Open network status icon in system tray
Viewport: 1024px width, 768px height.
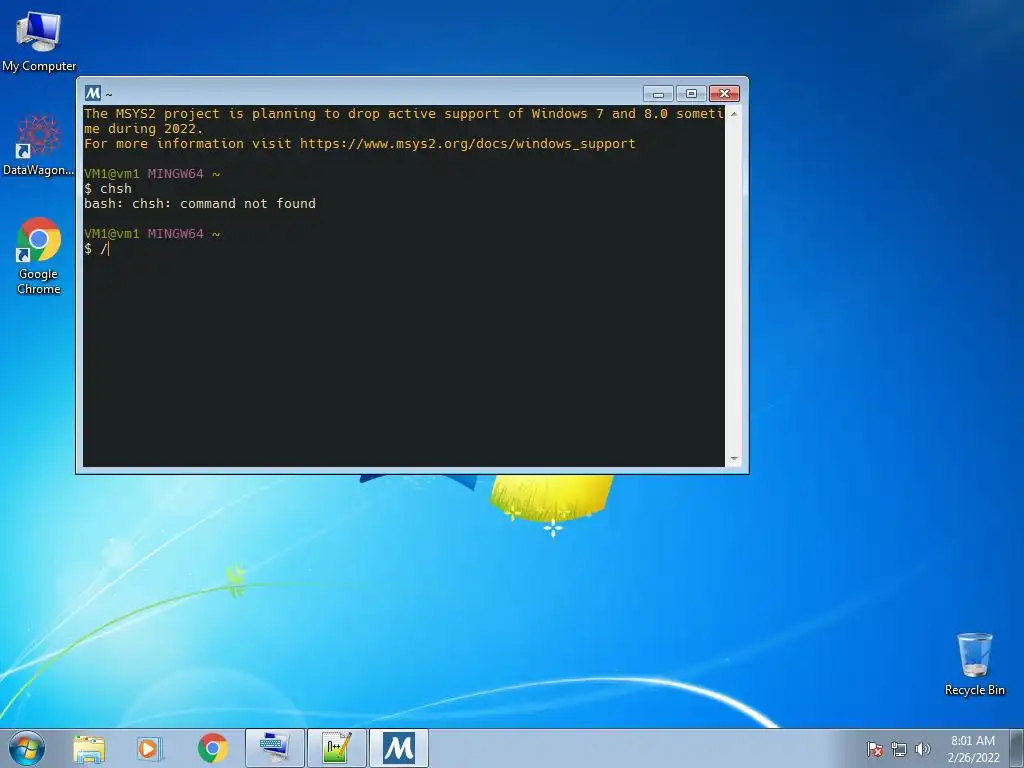[899, 749]
